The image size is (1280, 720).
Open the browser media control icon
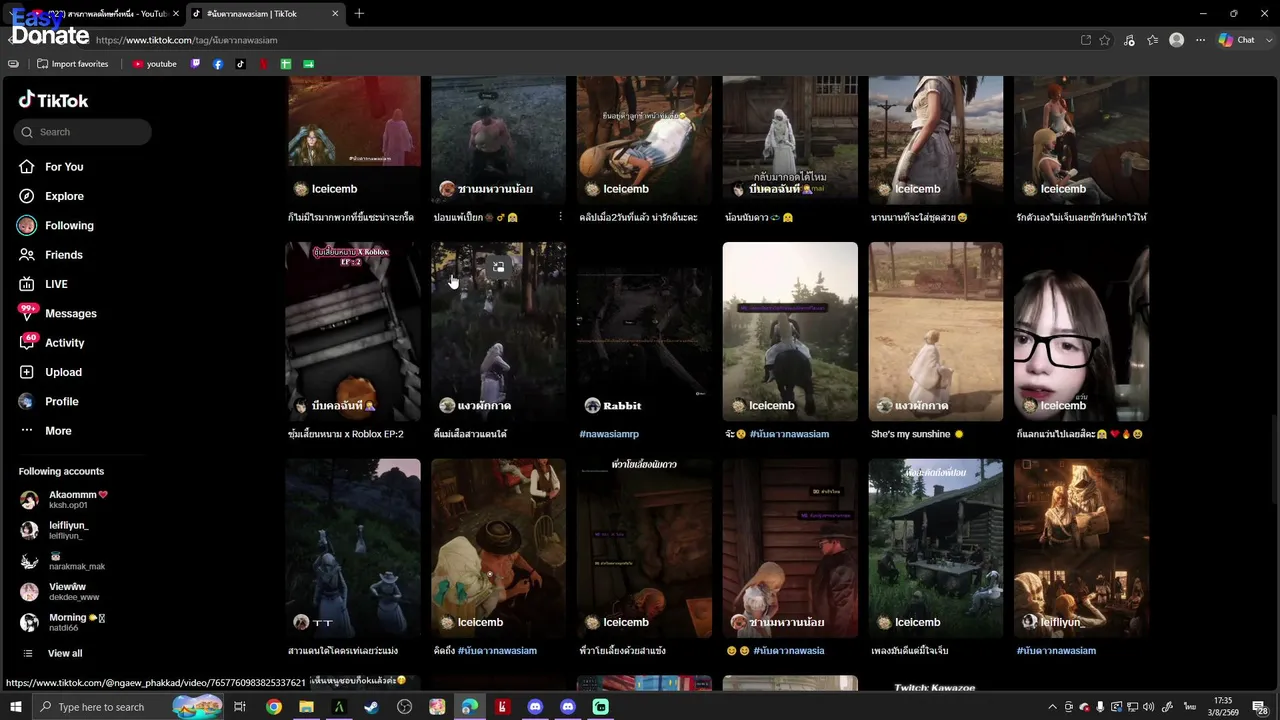[1129, 40]
